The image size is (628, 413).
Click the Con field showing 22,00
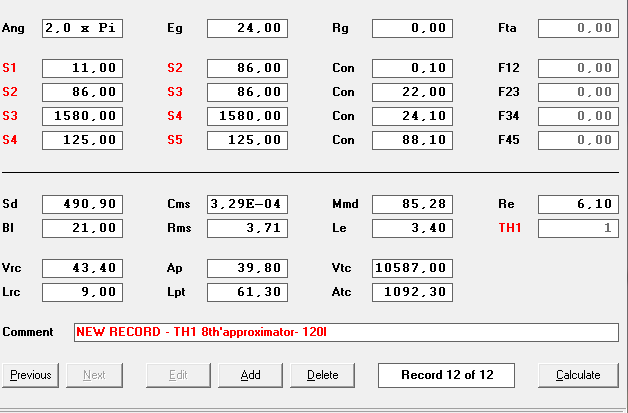[x=413, y=93]
